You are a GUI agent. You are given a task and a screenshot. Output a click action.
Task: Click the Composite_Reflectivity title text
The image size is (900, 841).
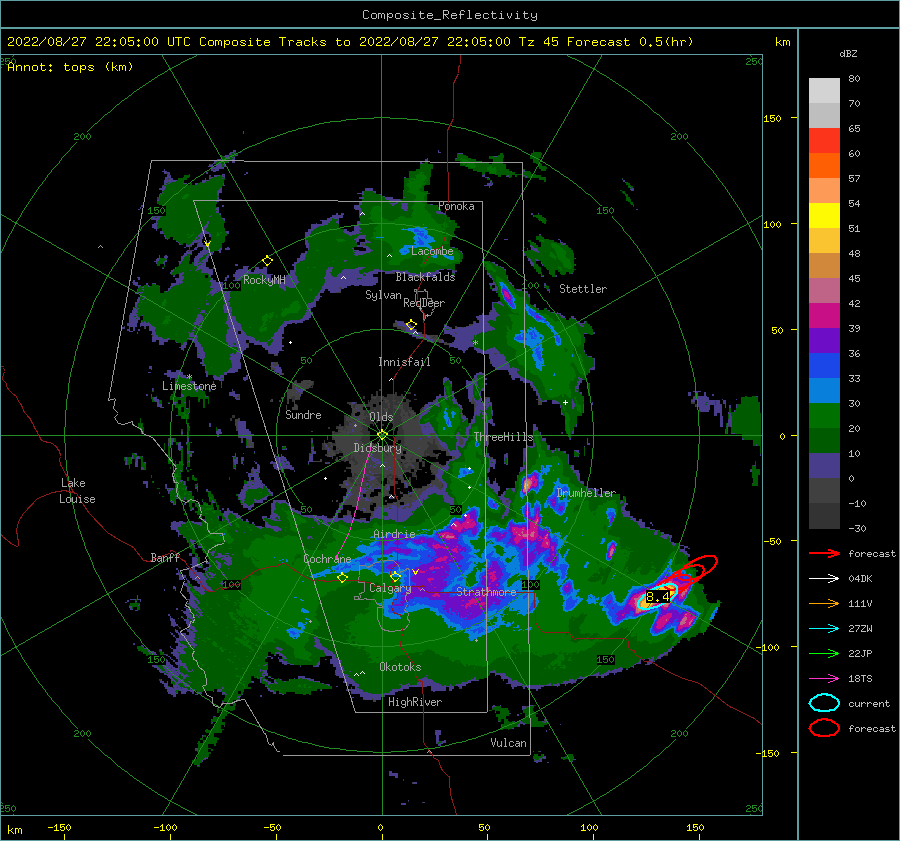pos(450,15)
